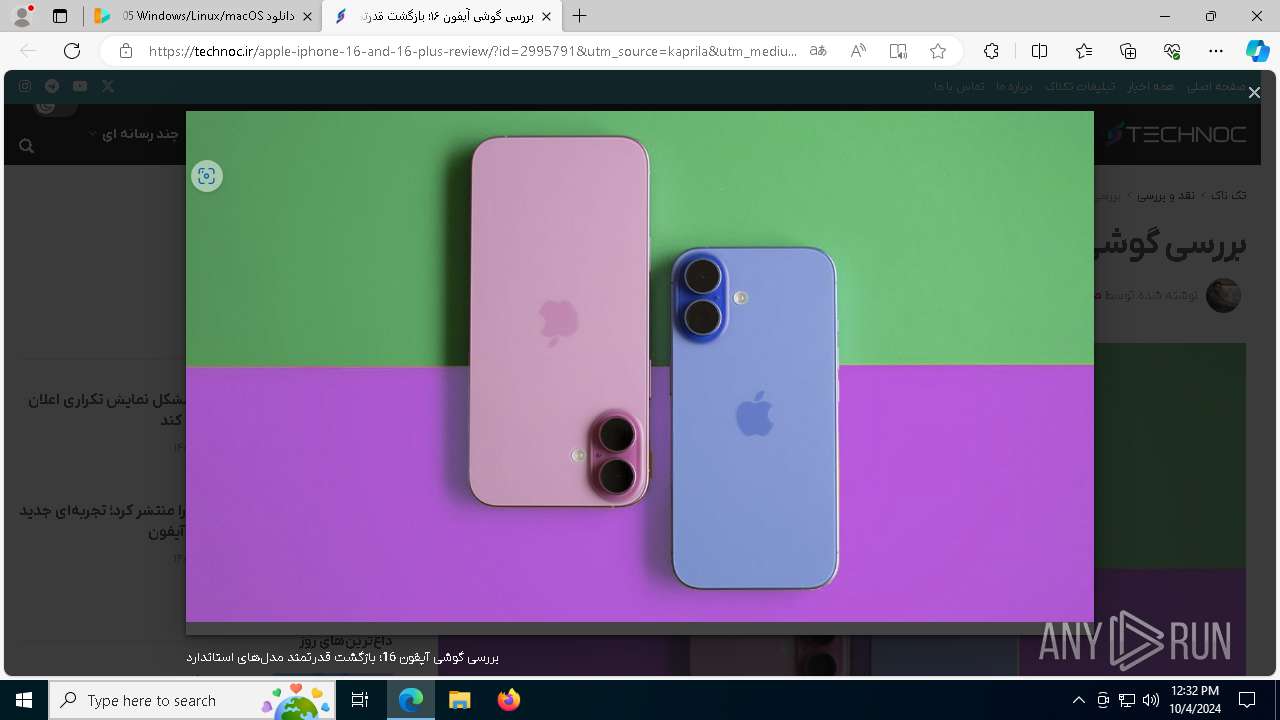Show hidden system tray icons
Viewport: 1280px width, 720px height.
point(1078,700)
